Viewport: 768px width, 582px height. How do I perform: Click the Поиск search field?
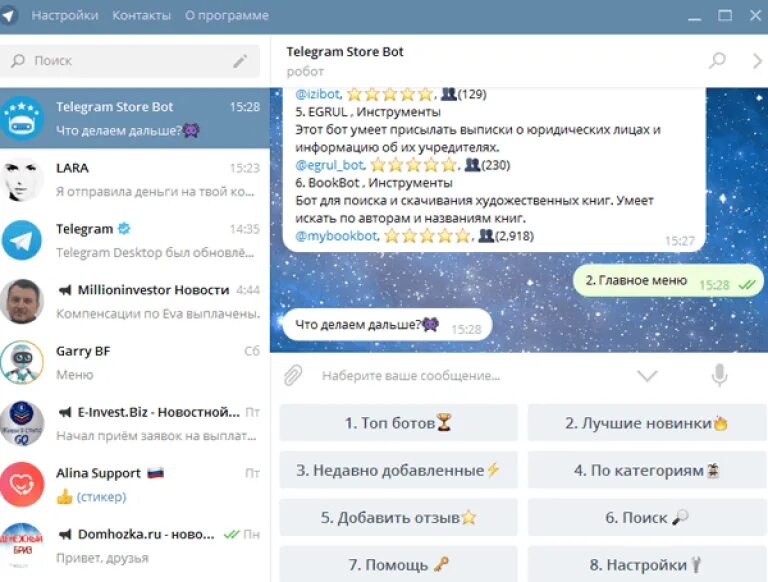click(x=130, y=61)
